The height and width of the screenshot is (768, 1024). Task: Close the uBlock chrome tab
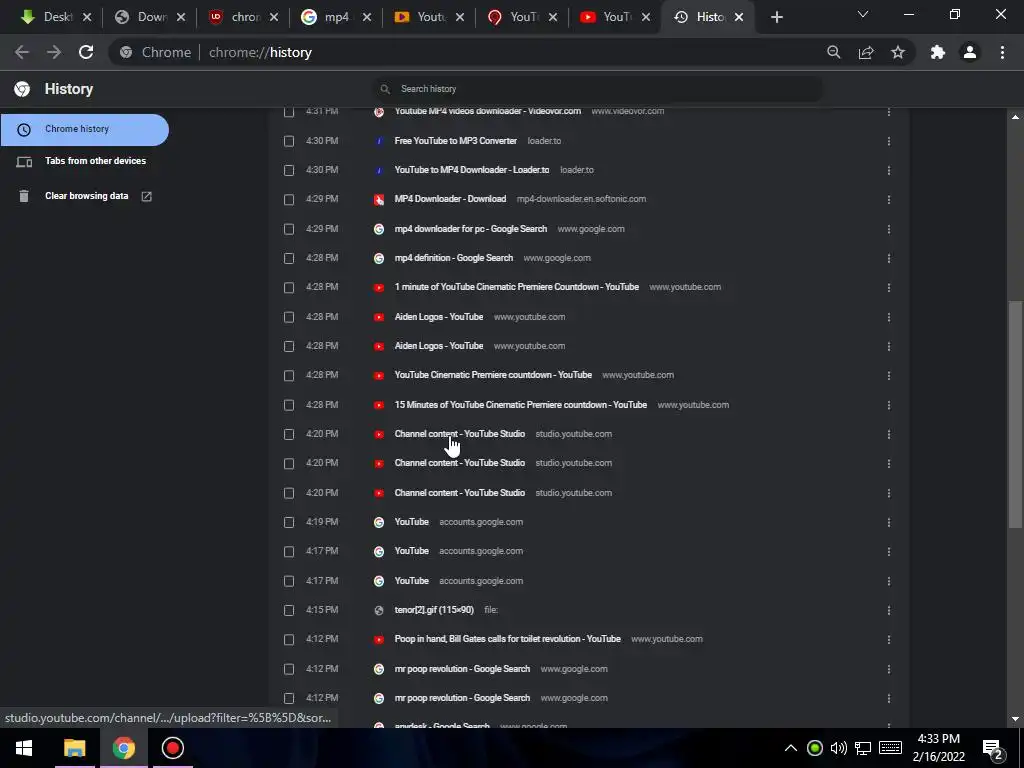(x=274, y=18)
